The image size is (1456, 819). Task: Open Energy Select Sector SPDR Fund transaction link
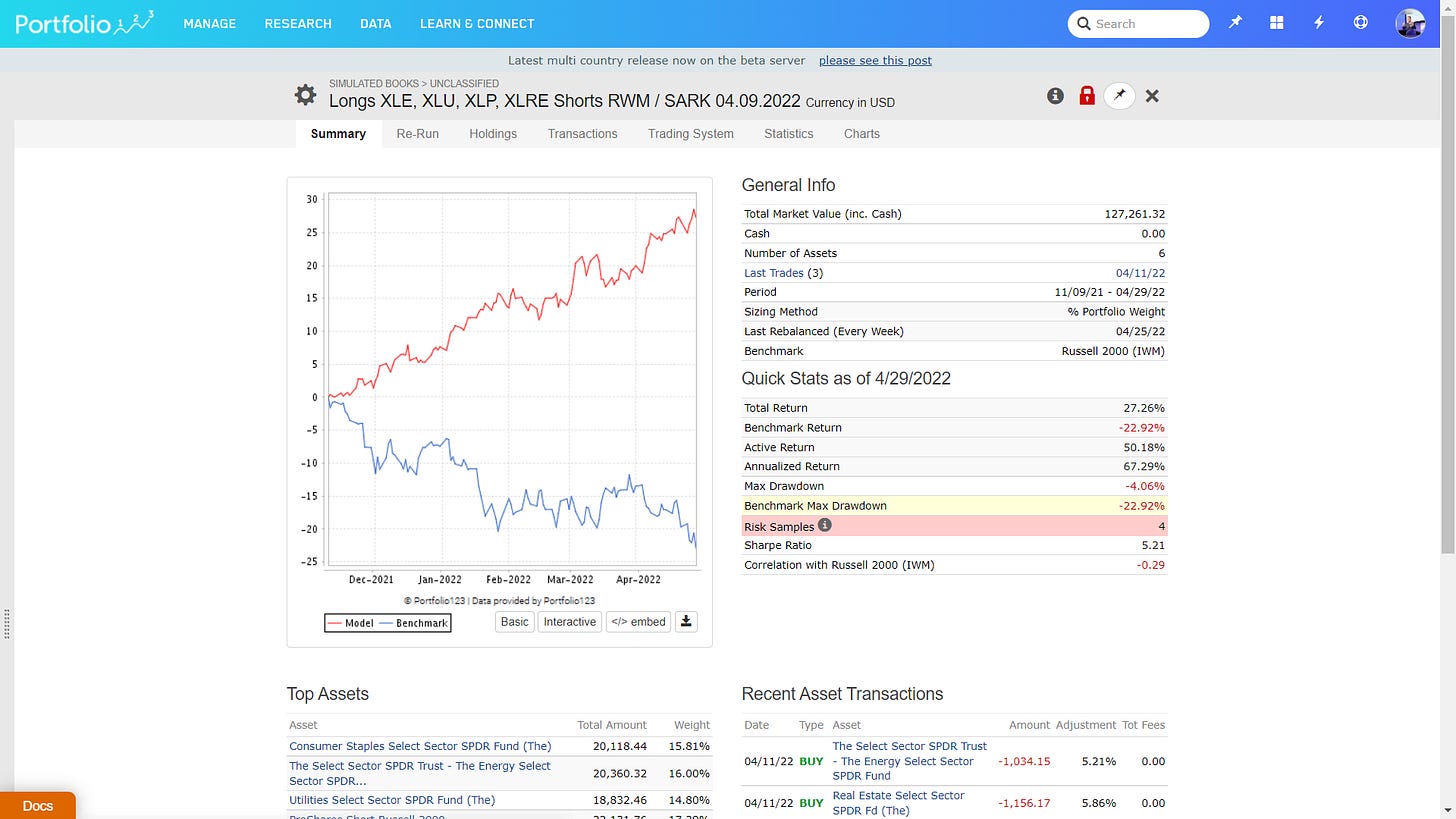coord(909,761)
